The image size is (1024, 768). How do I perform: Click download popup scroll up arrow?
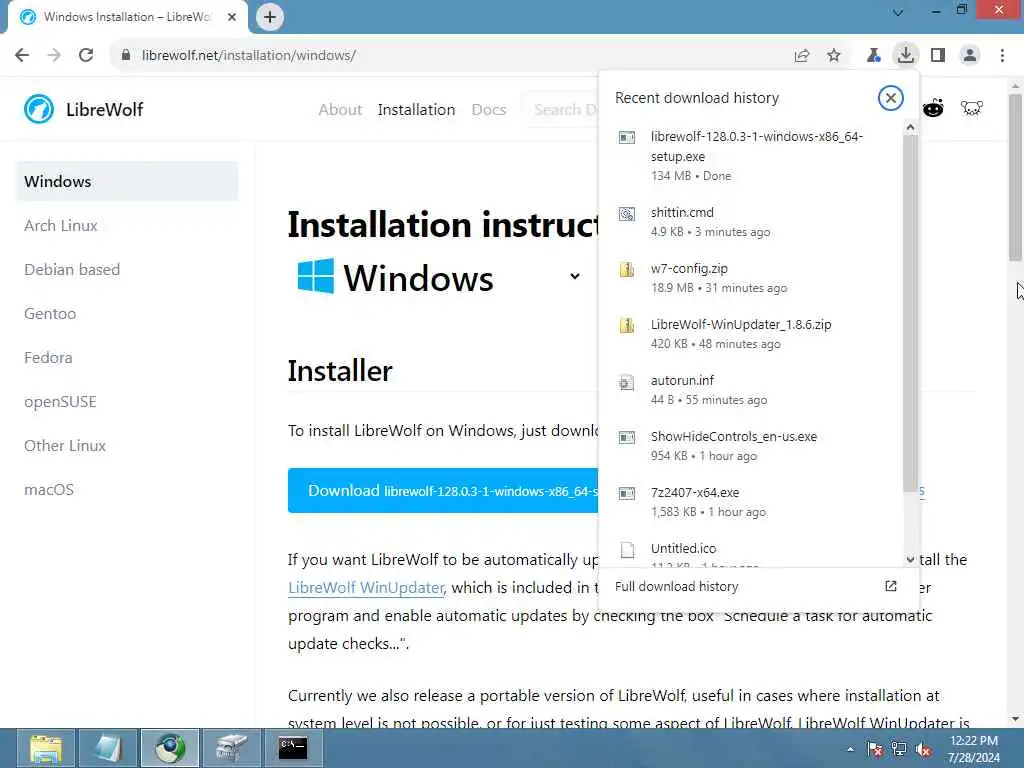coord(910,128)
